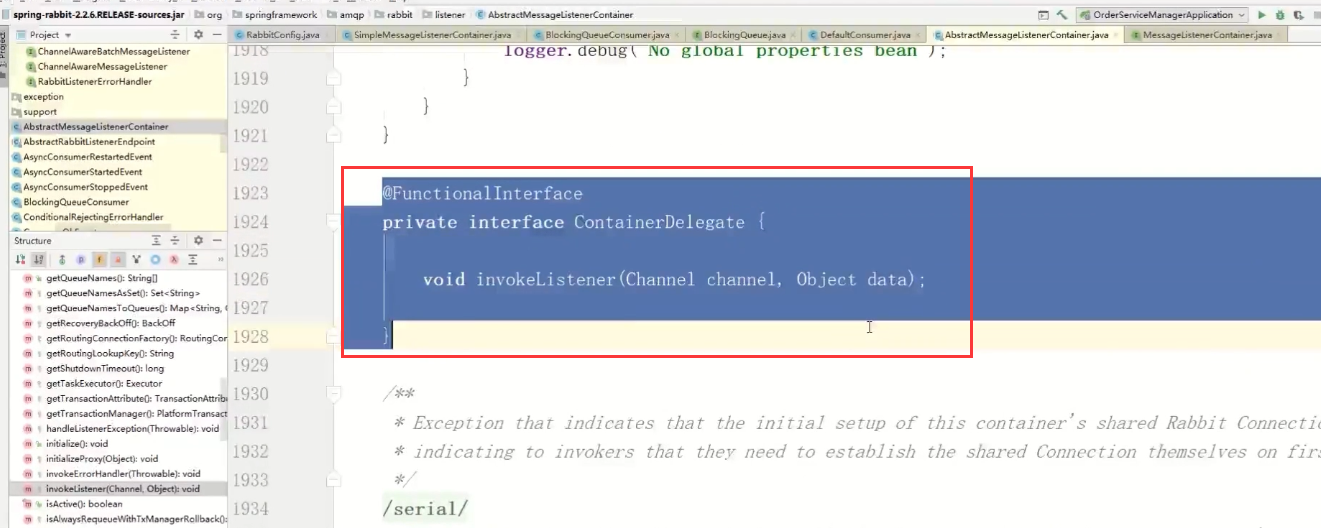
Task: Run OrderServiceManagerApplication with the green play icon
Action: (x=1262, y=15)
